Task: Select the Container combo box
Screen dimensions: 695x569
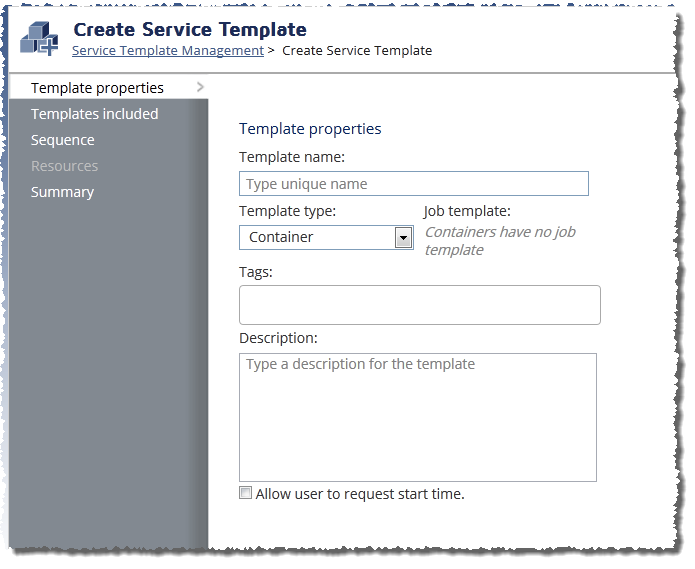Action: pos(326,238)
